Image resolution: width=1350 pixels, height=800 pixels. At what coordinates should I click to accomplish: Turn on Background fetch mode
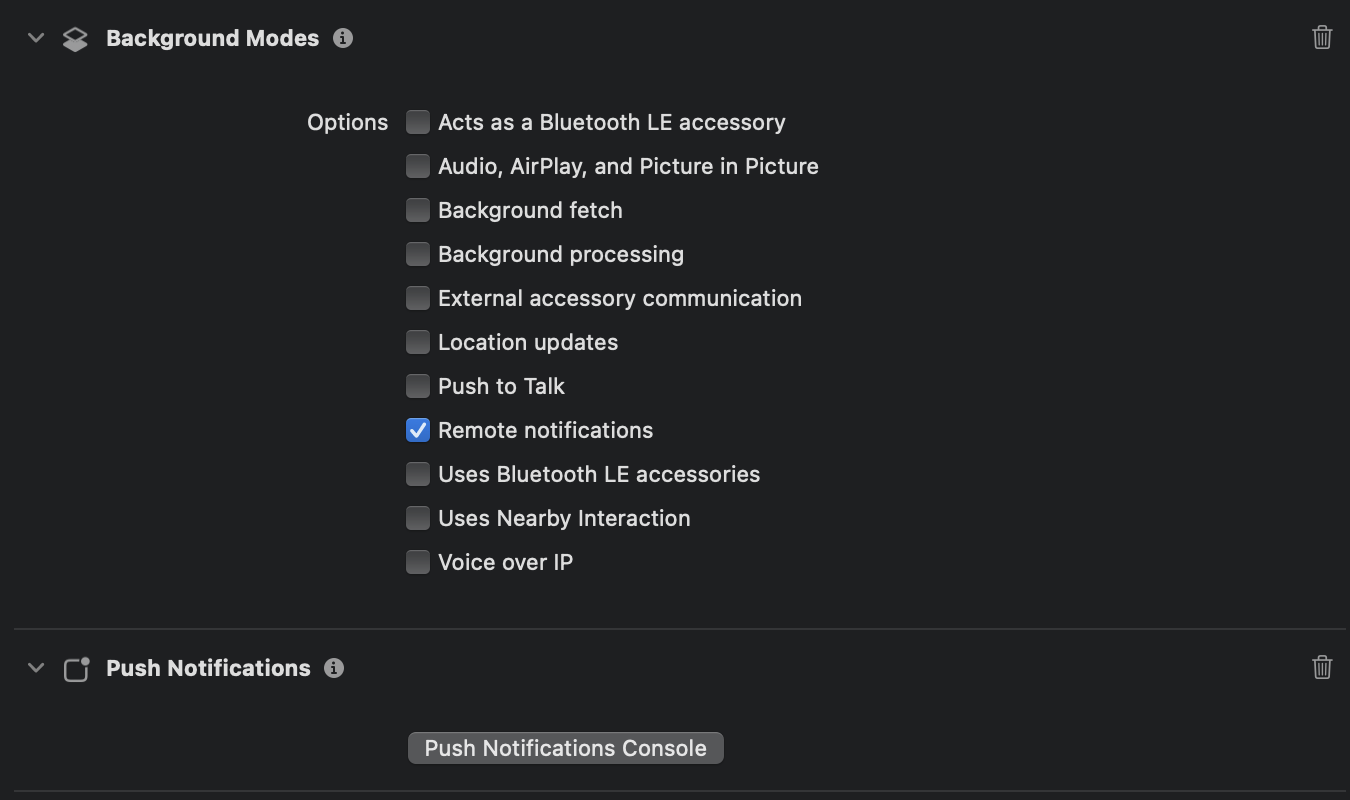[418, 210]
